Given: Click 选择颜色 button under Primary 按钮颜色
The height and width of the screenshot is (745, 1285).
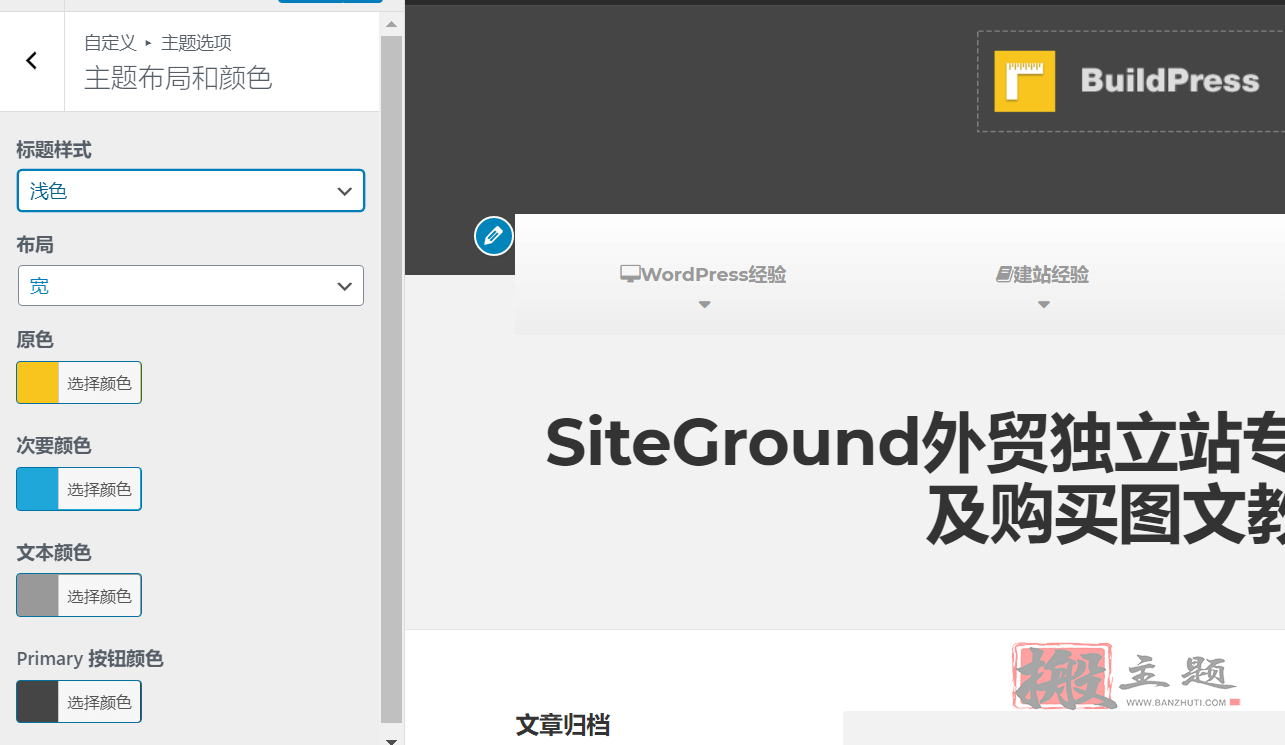Looking at the screenshot, I should (x=99, y=702).
